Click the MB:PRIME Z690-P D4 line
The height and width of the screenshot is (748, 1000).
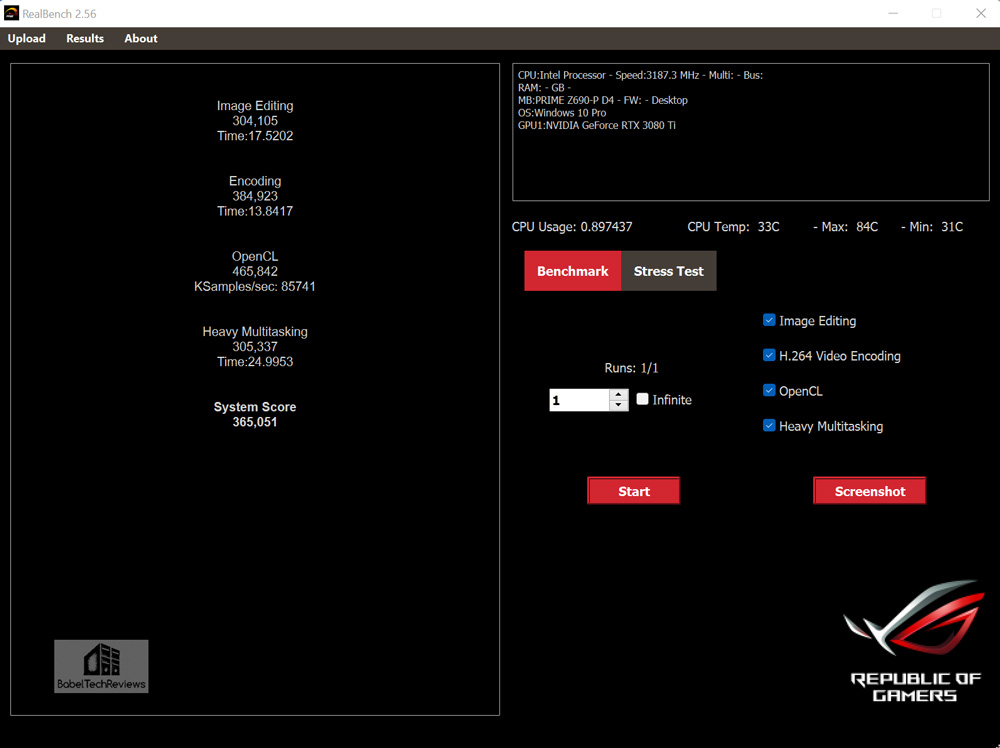(x=603, y=100)
